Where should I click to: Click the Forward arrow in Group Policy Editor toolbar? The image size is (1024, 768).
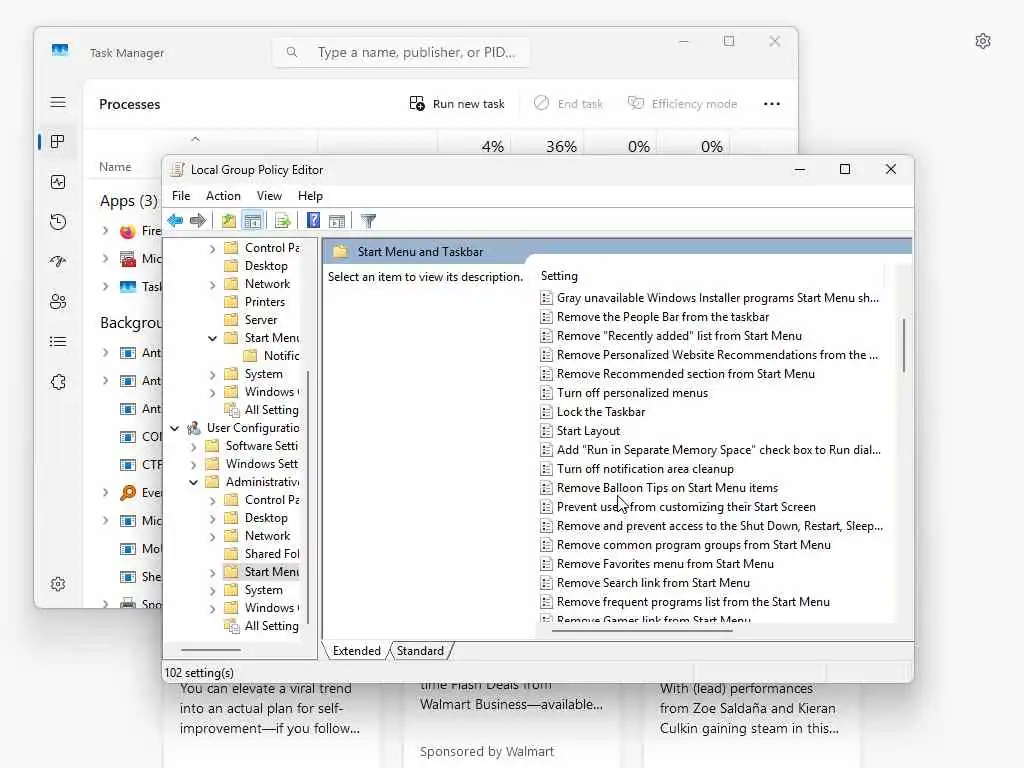197,221
